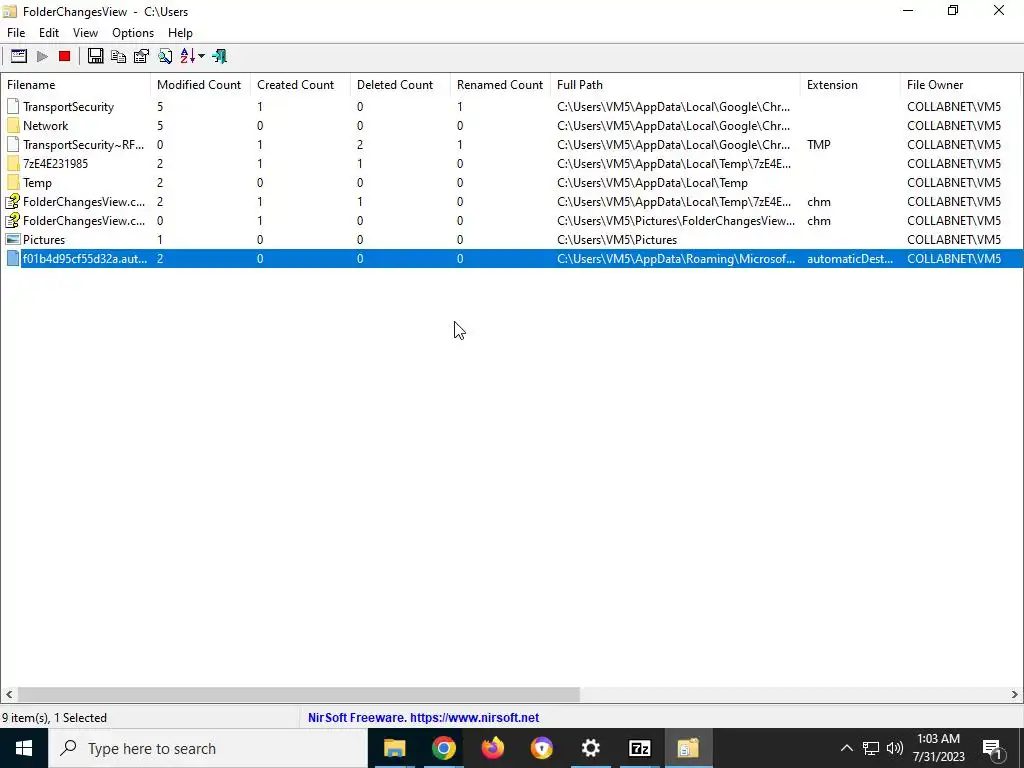Click the TMP extension cell
The image size is (1024, 768).
[x=818, y=144]
